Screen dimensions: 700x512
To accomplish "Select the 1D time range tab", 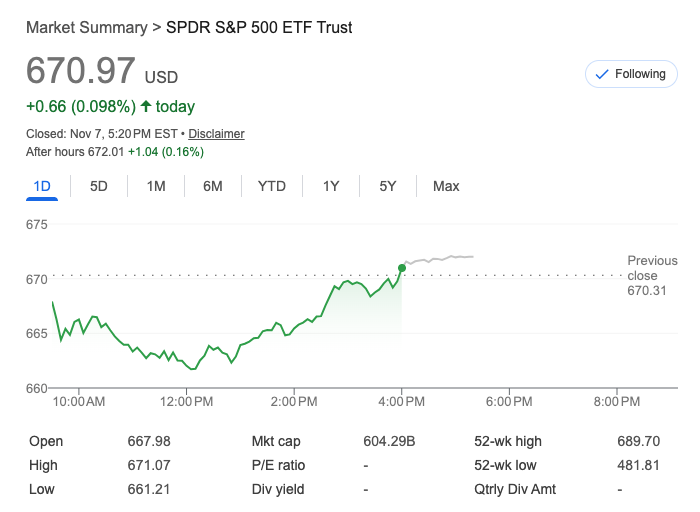I will 42,186.
